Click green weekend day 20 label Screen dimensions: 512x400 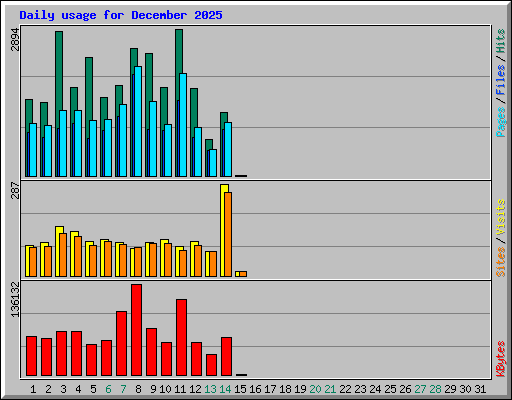(315, 389)
